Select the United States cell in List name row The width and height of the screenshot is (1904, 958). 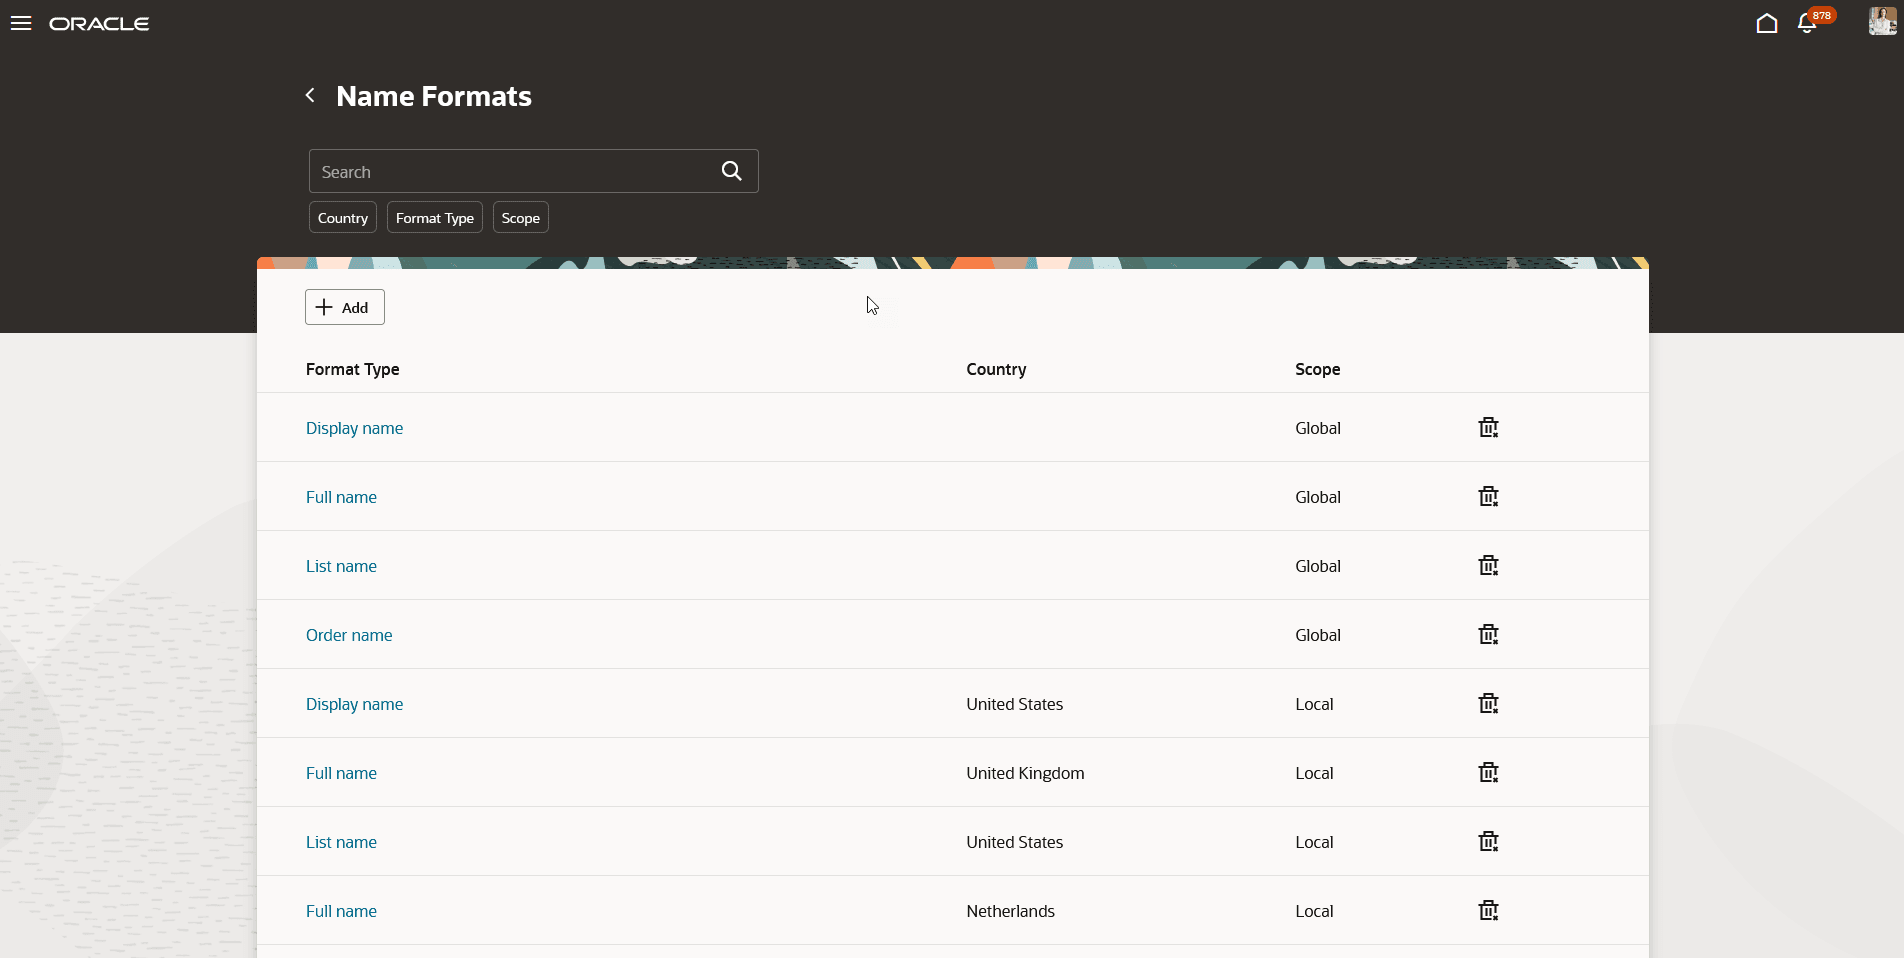[x=1014, y=842]
